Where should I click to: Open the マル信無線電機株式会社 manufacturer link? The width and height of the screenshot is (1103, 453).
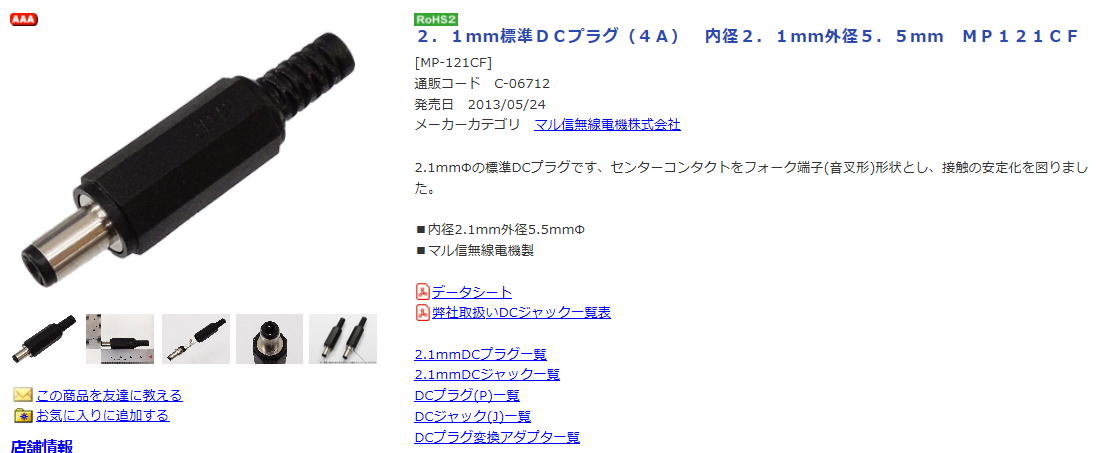(607, 125)
